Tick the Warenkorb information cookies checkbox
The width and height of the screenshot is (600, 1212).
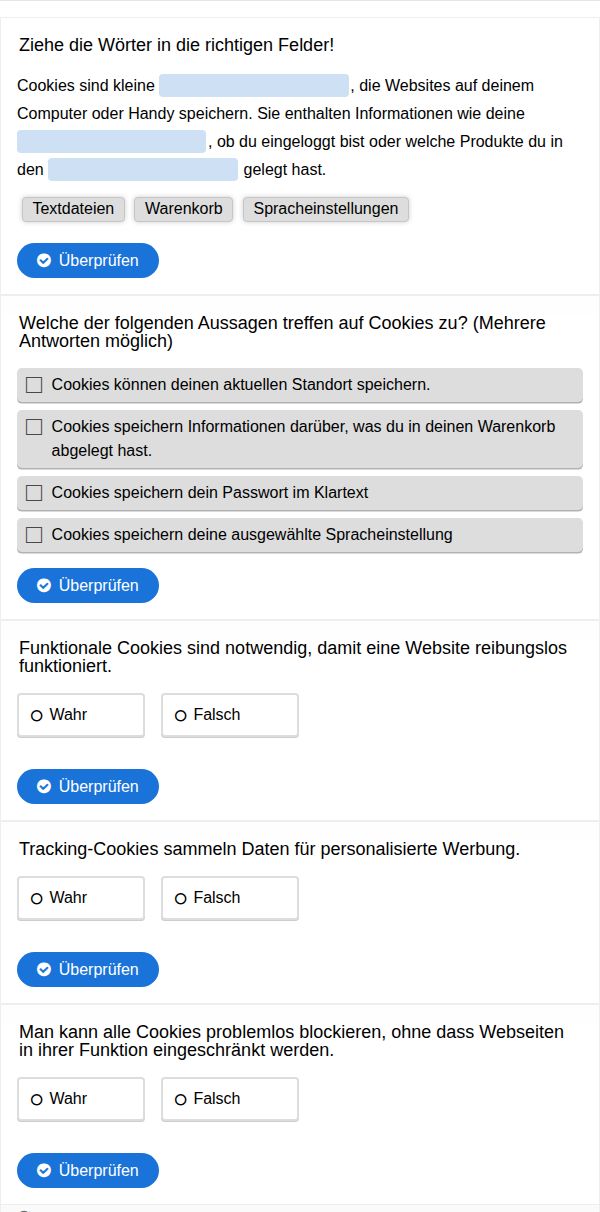click(x=34, y=427)
